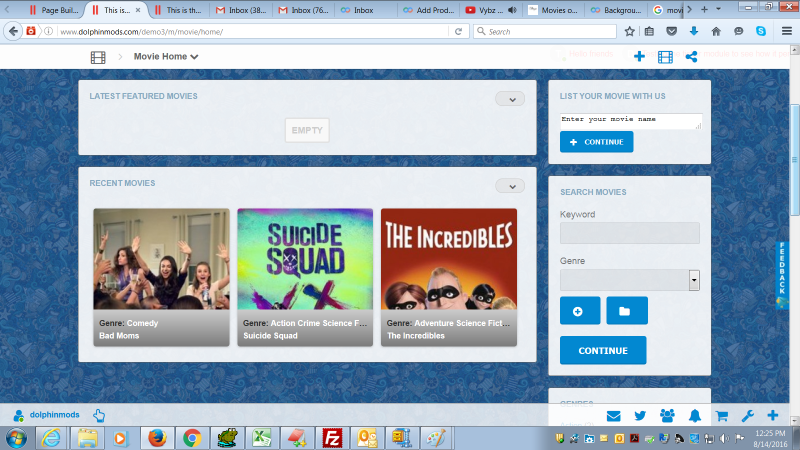Click the Suicide Squad title link
Viewport: 800px width, 450px height.
point(270,336)
